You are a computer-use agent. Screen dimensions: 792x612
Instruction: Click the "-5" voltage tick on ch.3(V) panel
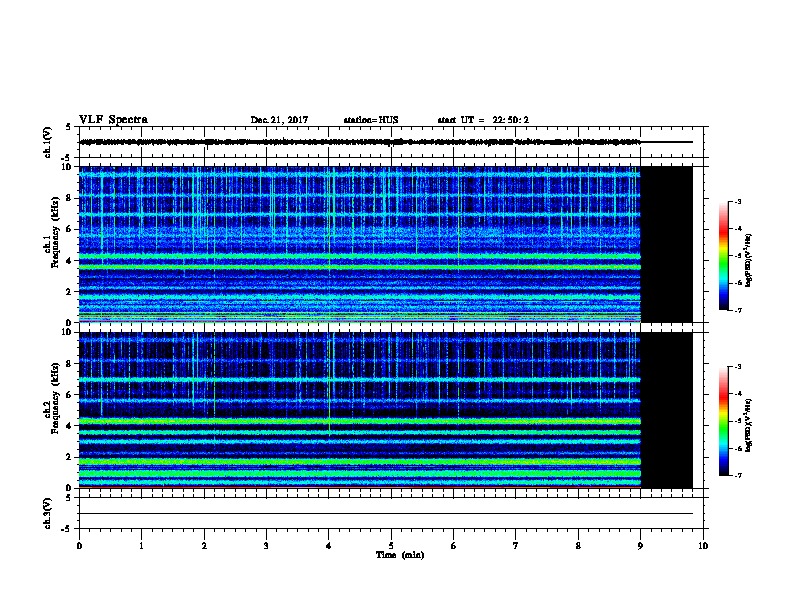tap(67, 529)
